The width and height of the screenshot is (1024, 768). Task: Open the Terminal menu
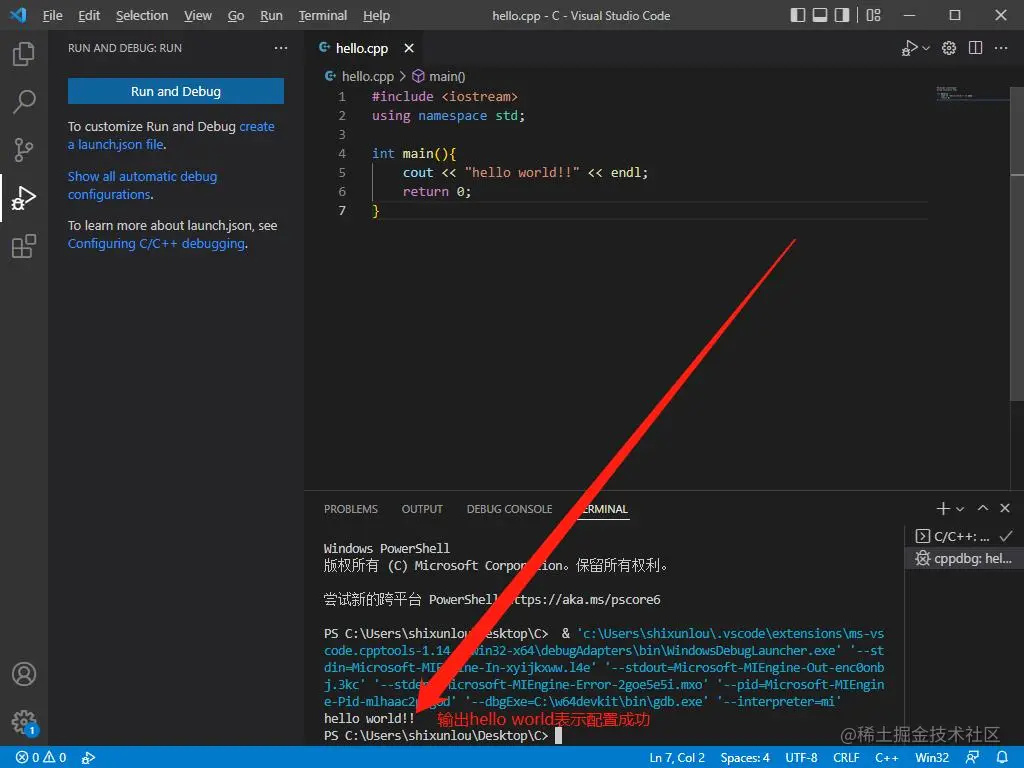322,15
